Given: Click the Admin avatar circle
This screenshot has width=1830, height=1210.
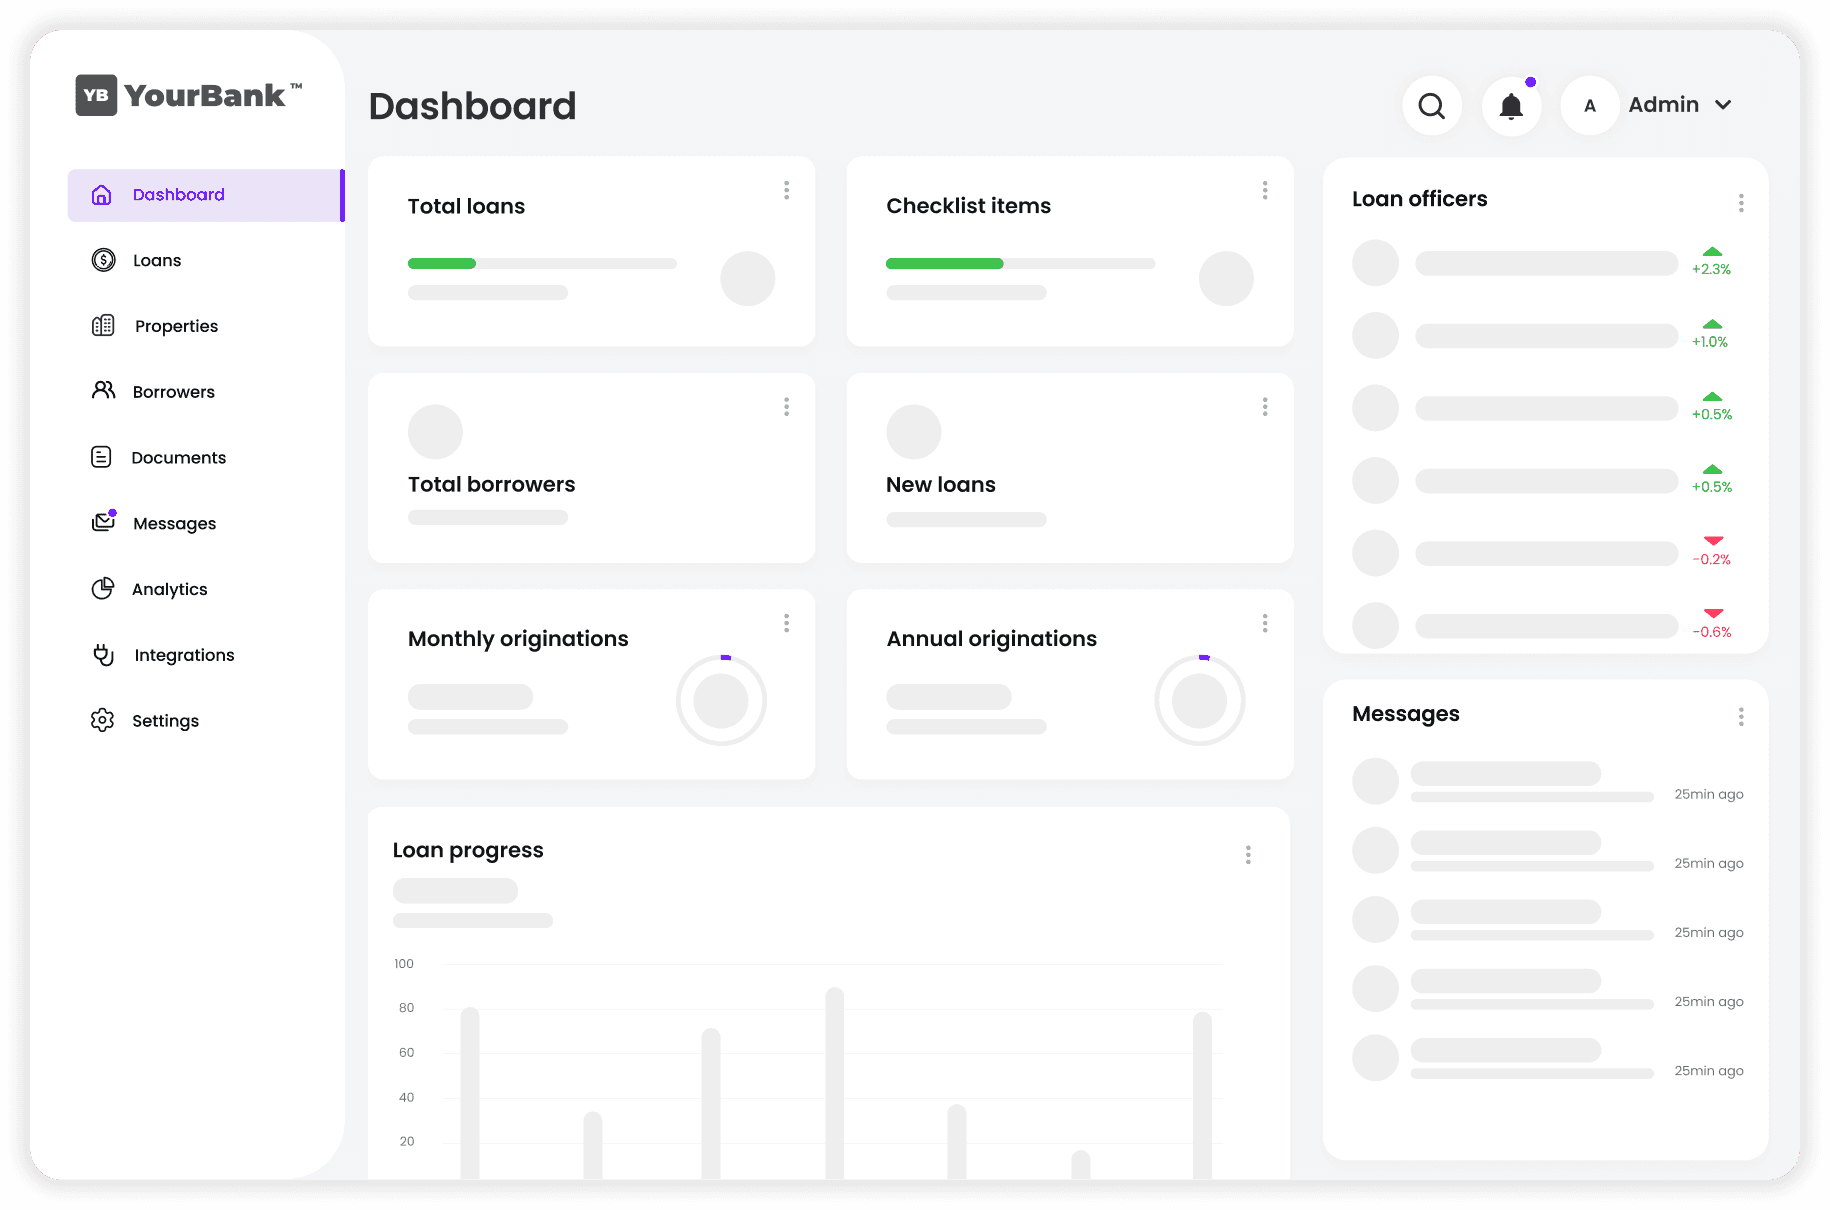Looking at the screenshot, I should click(x=1590, y=105).
